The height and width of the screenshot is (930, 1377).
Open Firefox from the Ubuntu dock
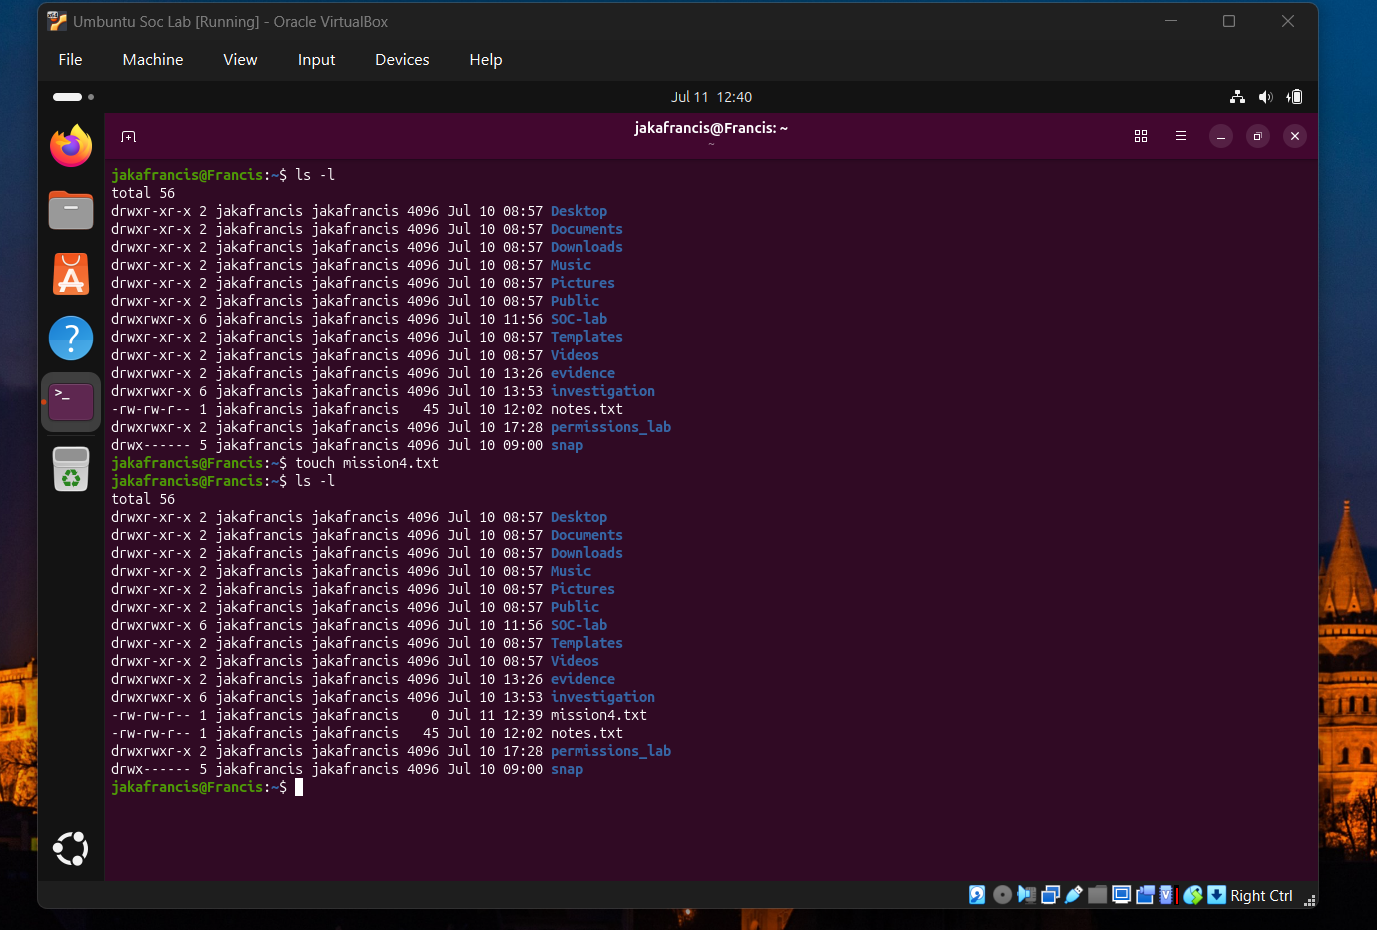pos(71,146)
